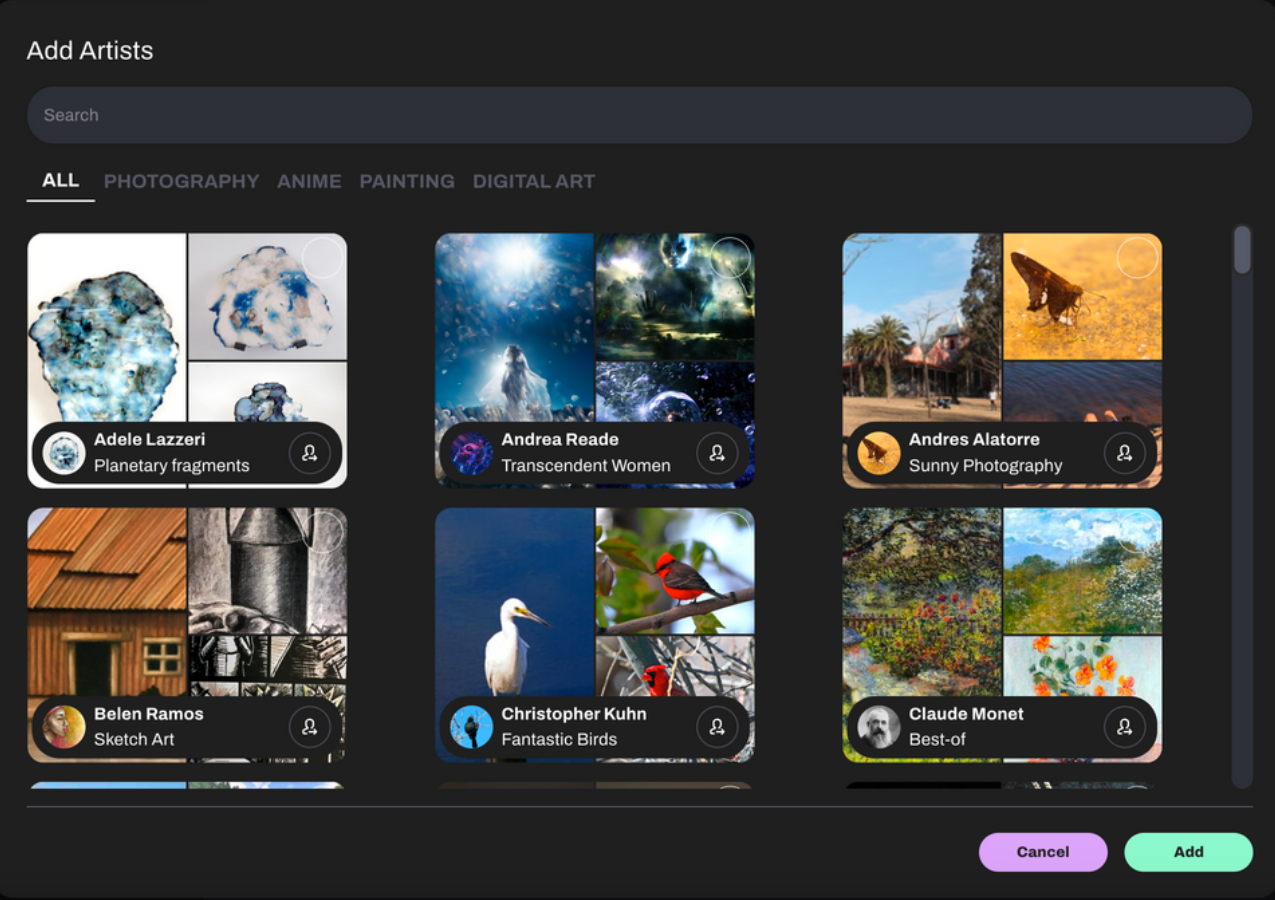Click the 'Transcendent Women' caption
The width and height of the screenshot is (1275, 900).
[586, 466]
